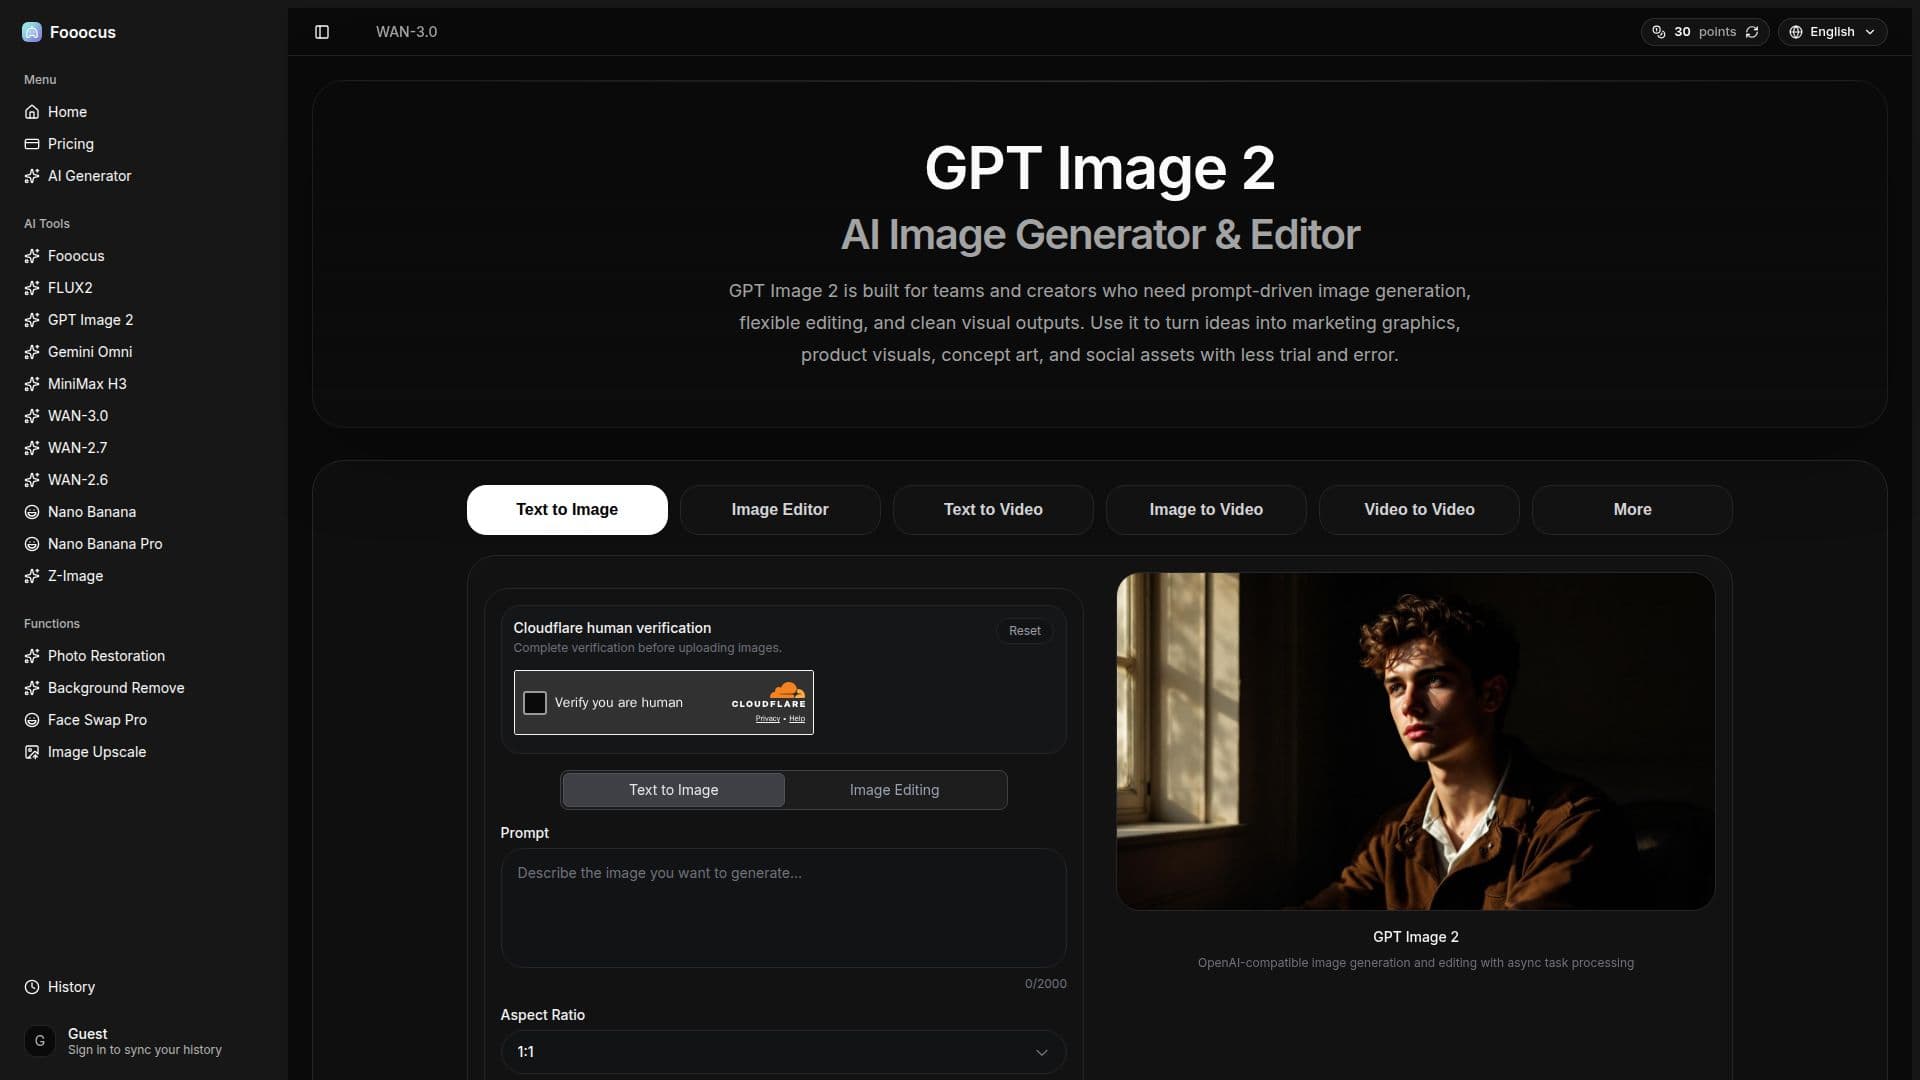
Task: Toggle the sidebar panel icon
Action: pos(322,32)
